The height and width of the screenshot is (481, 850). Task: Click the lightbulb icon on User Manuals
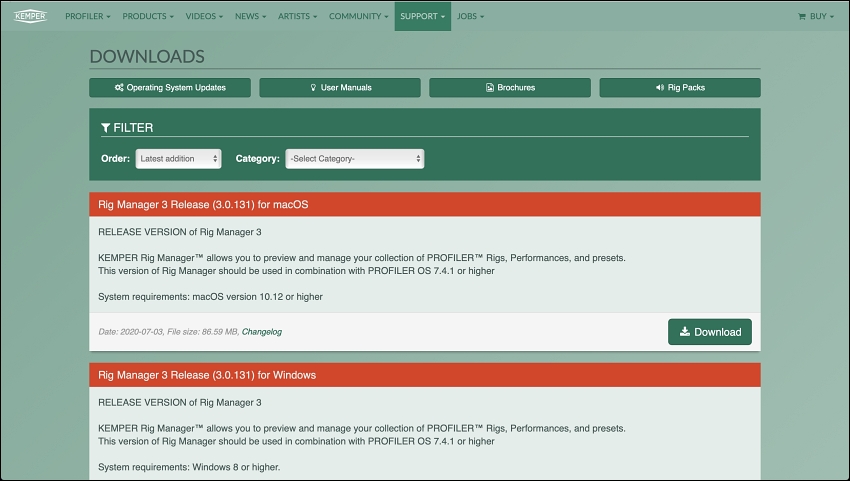[x=313, y=87]
